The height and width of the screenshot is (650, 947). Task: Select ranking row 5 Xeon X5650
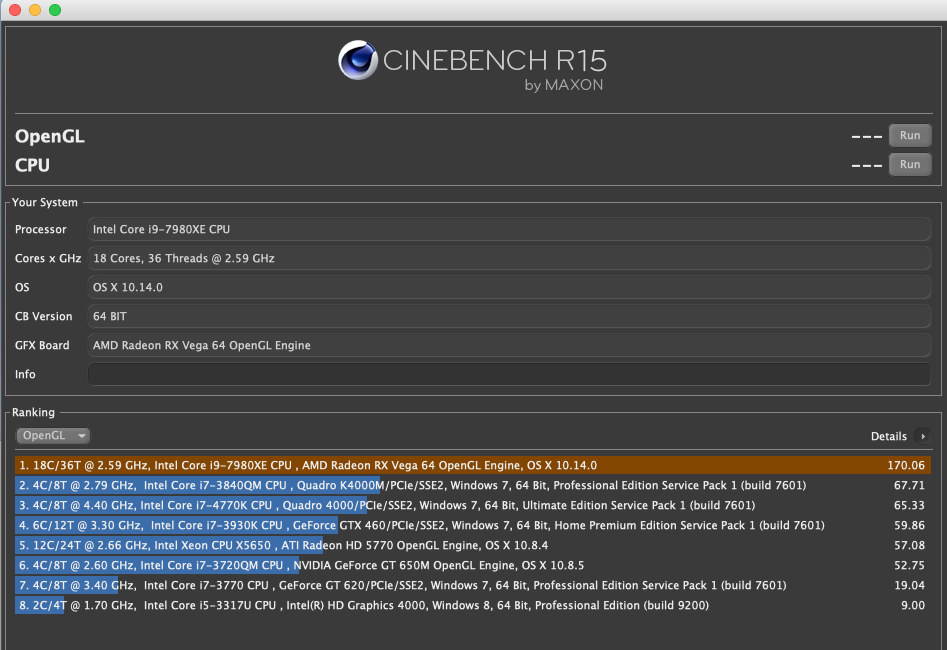[x=473, y=545]
